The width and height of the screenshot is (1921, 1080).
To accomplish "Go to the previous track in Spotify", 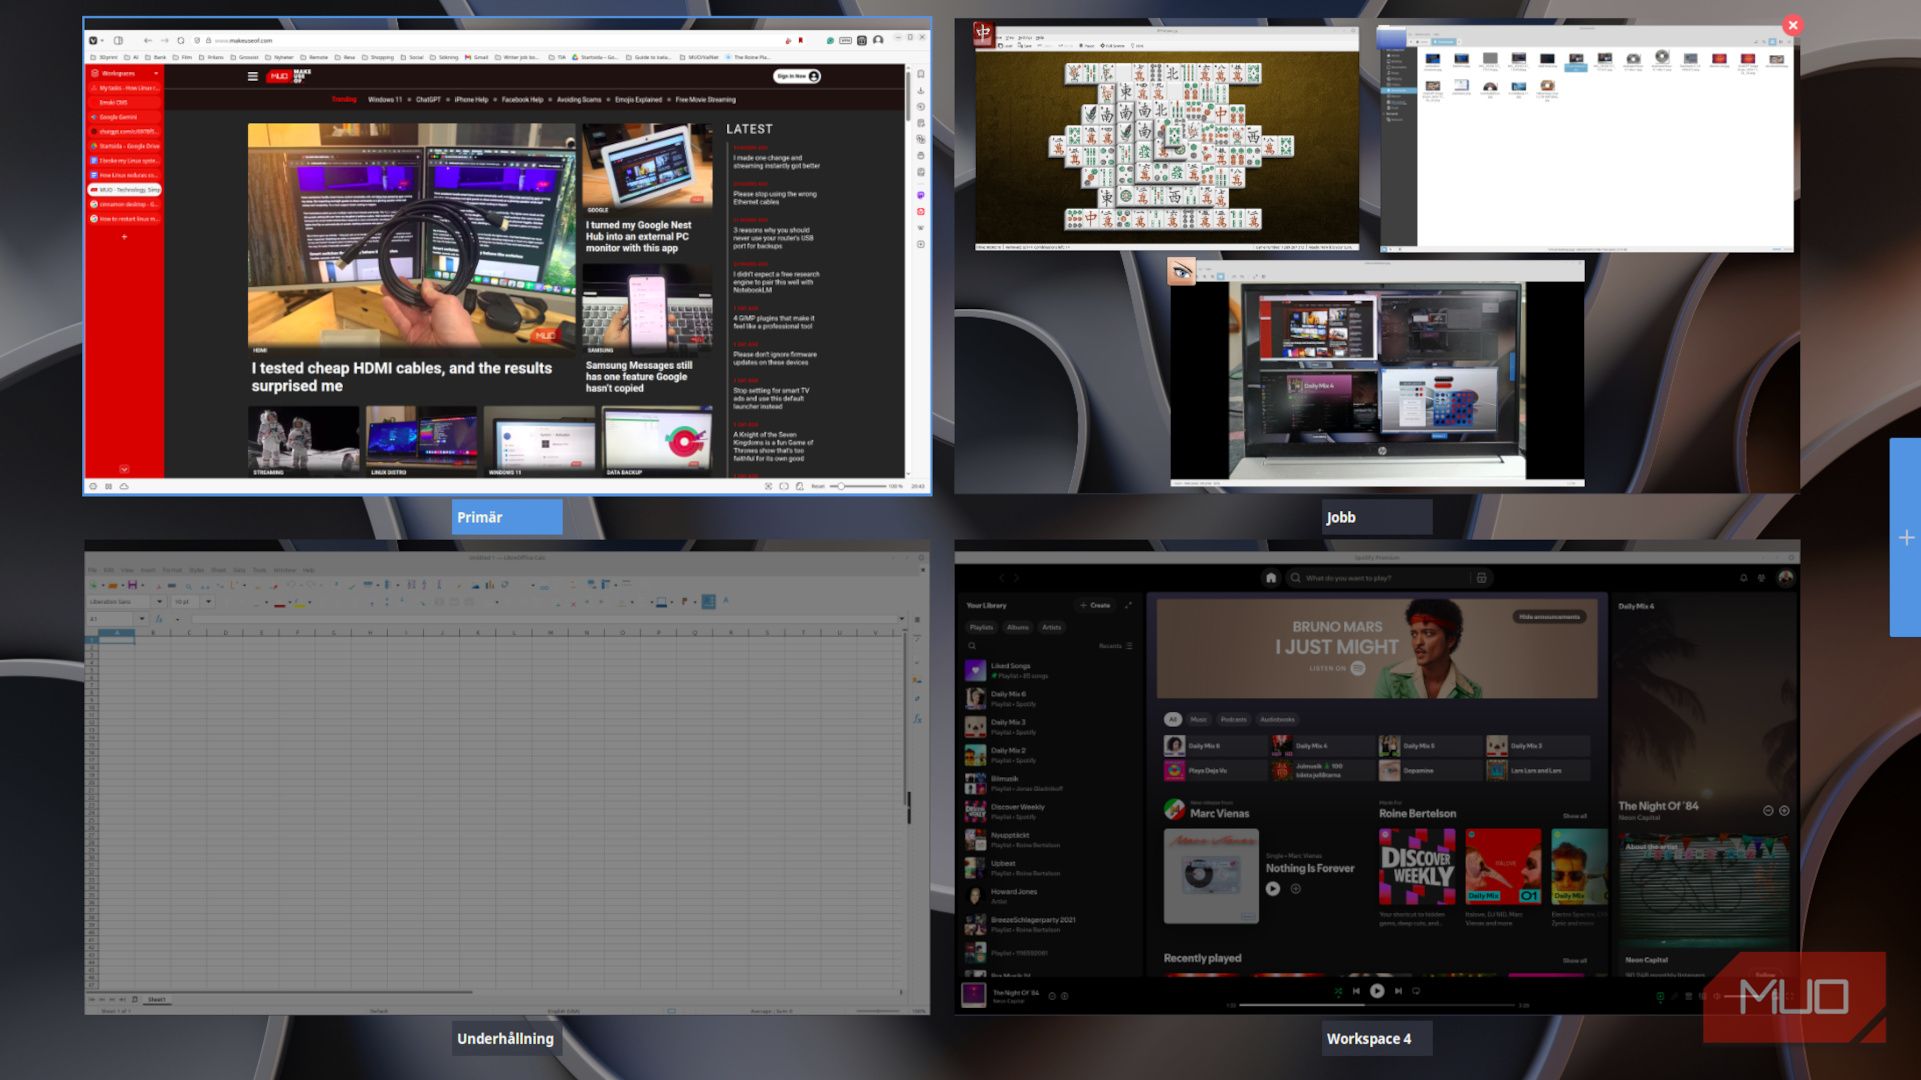I will tap(1356, 991).
